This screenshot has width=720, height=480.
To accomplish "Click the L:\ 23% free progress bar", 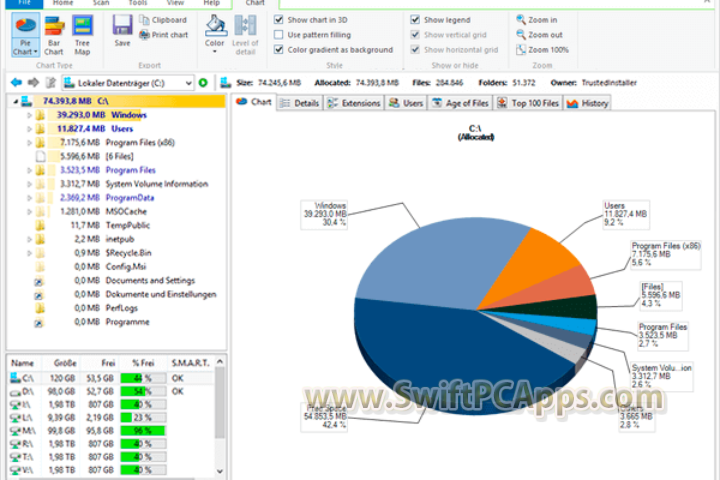I will [x=143, y=418].
